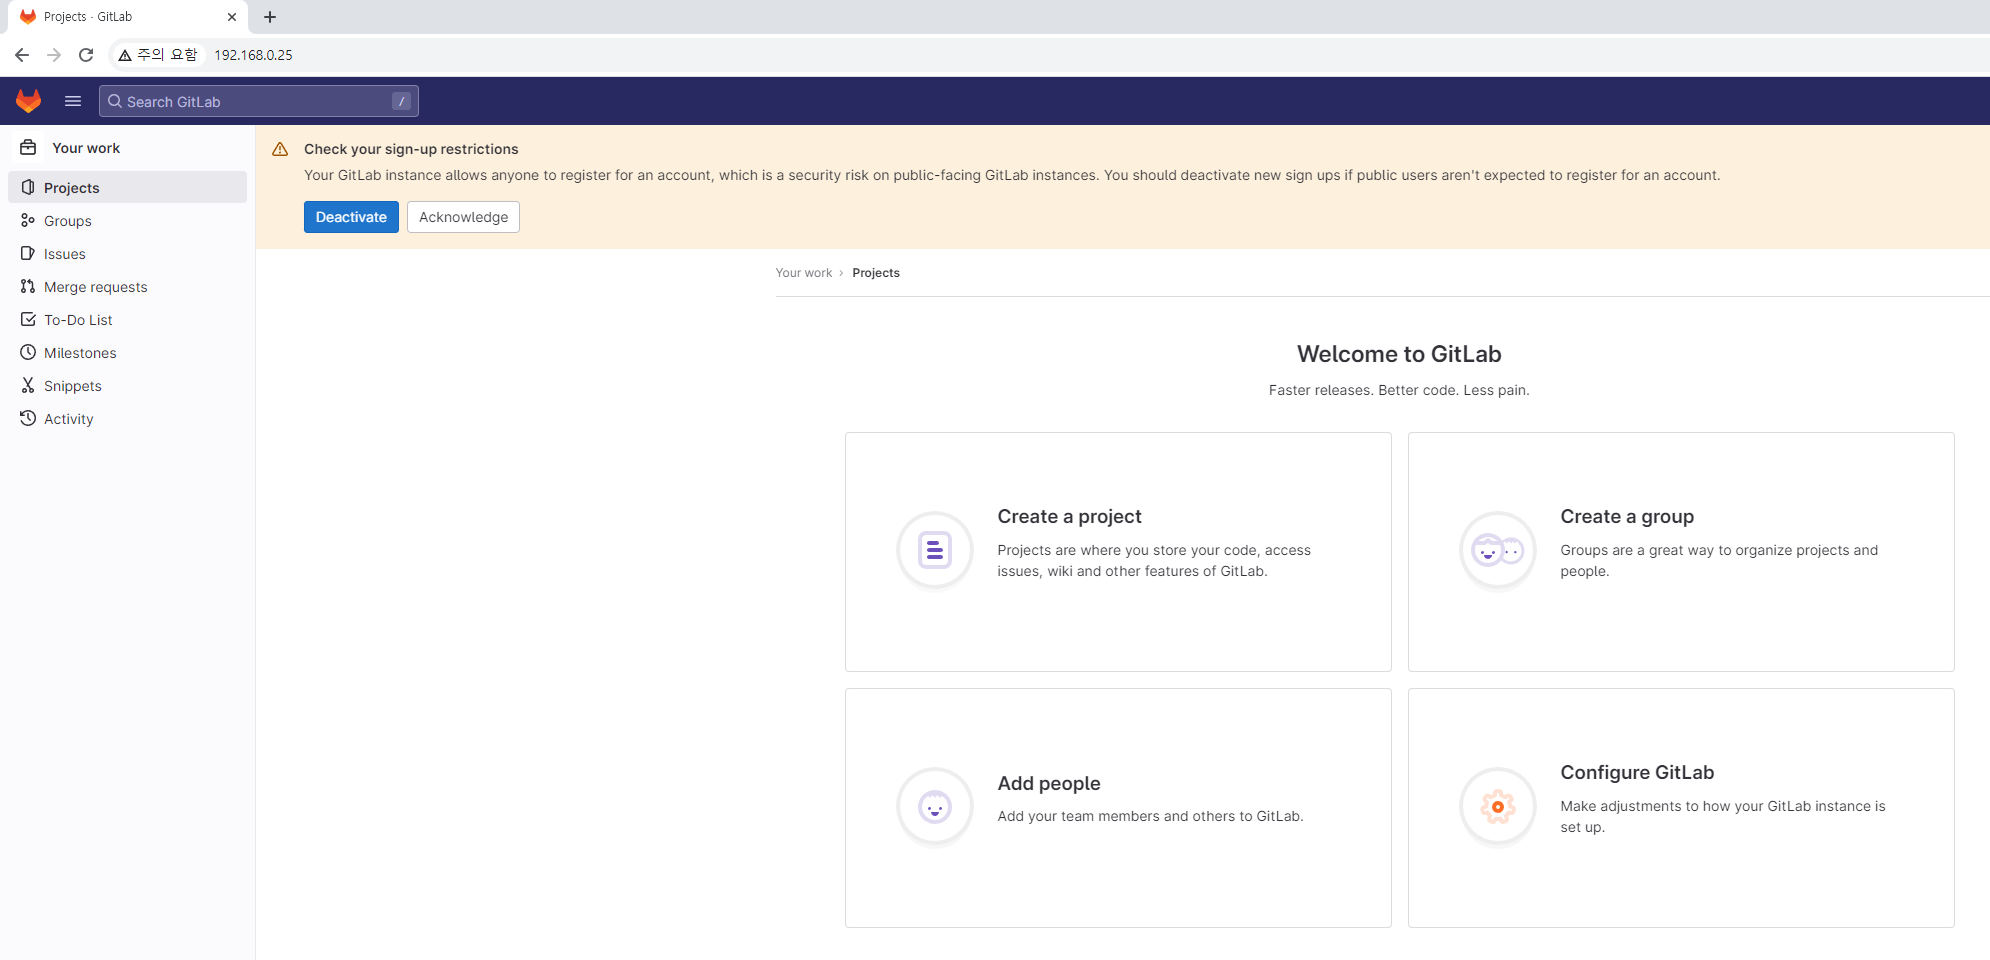Open To-Do List in the sidebar
The height and width of the screenshot is (960, 1990).
pos(127,319)
